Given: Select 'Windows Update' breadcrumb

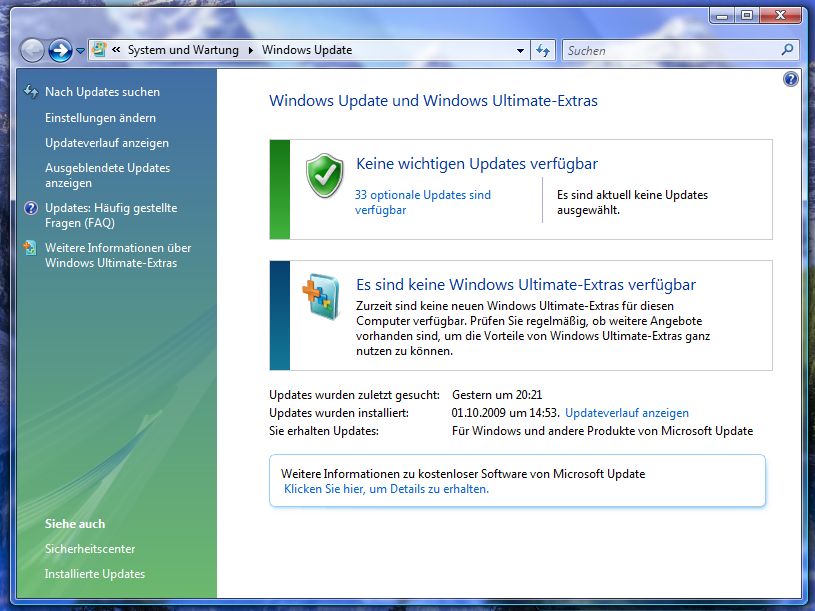Looking at the screenshot, I should tap(307, 50).
